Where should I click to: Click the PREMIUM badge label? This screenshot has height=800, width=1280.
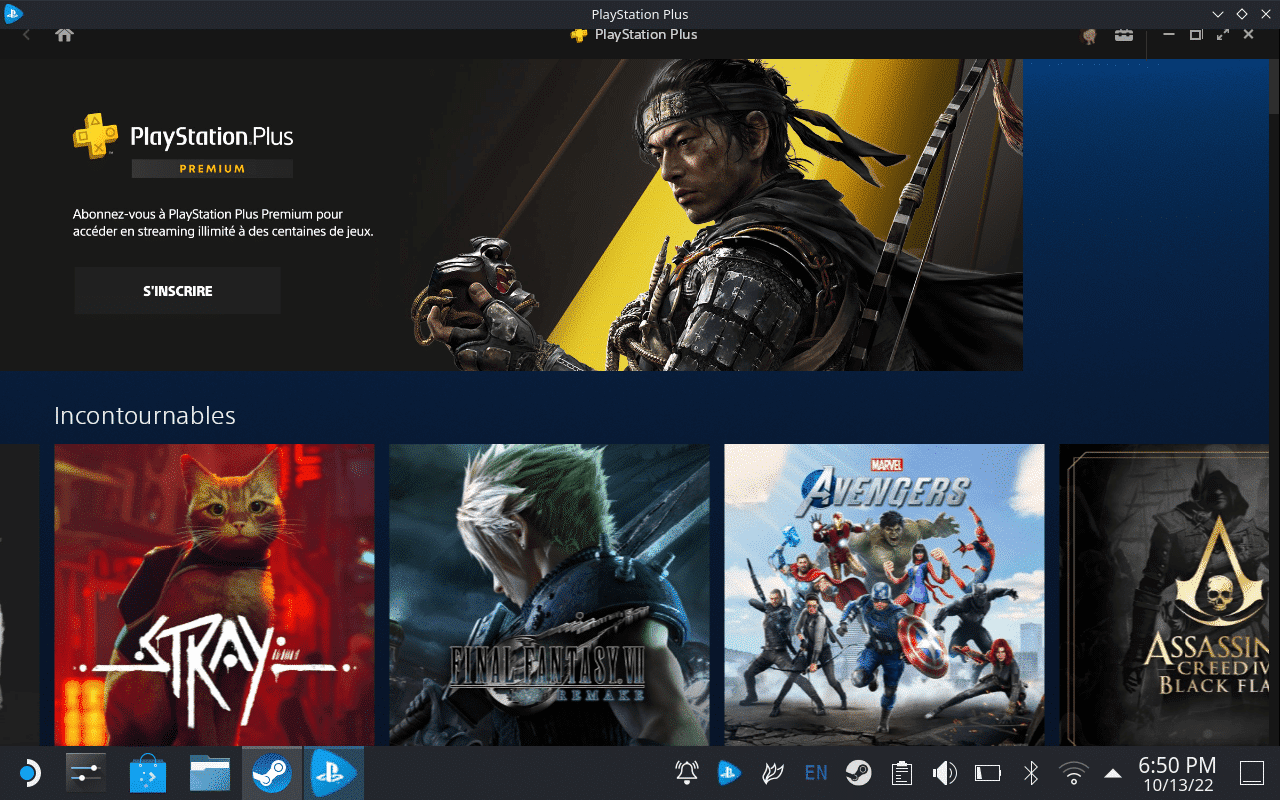212,169
